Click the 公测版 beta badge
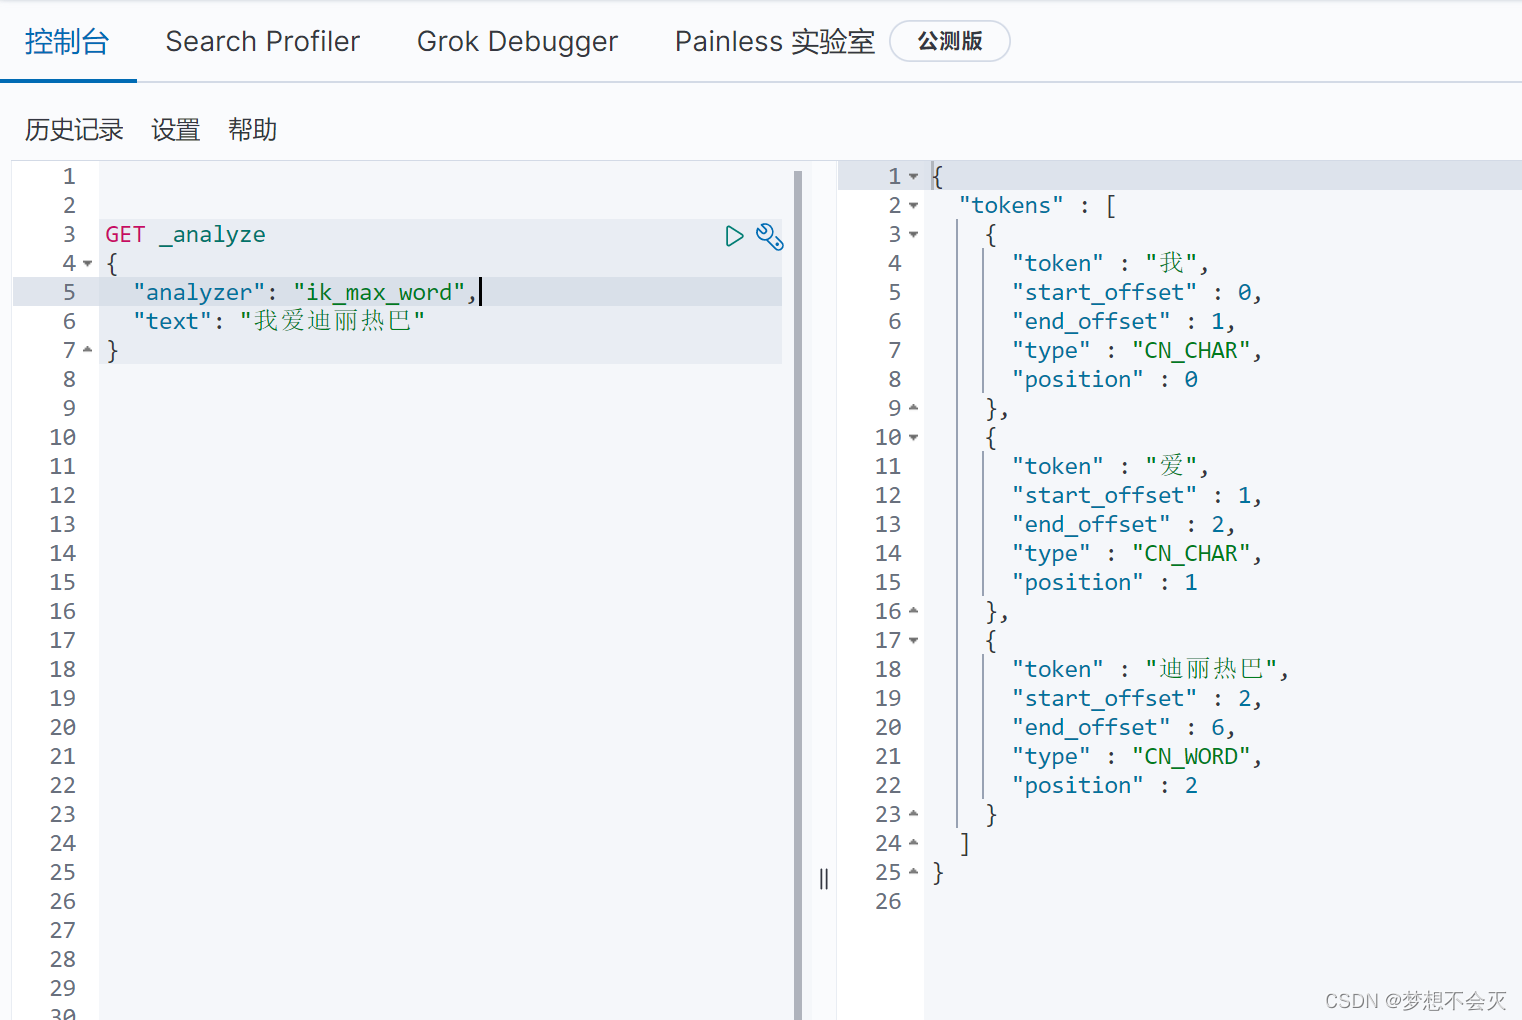This screenshot has height=1020, width=1522. click(x=950, y=41)
